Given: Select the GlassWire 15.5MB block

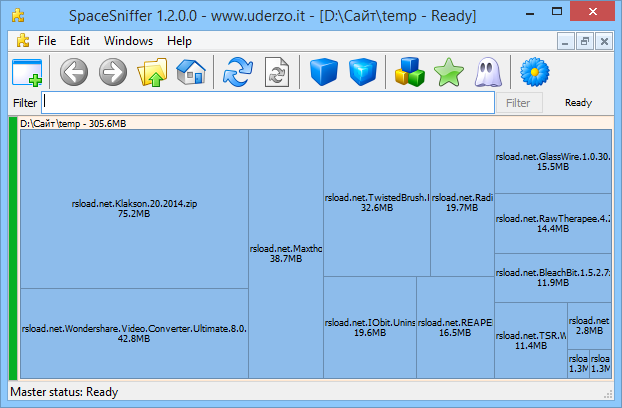Looking at the screenshot, I should 553,162.
